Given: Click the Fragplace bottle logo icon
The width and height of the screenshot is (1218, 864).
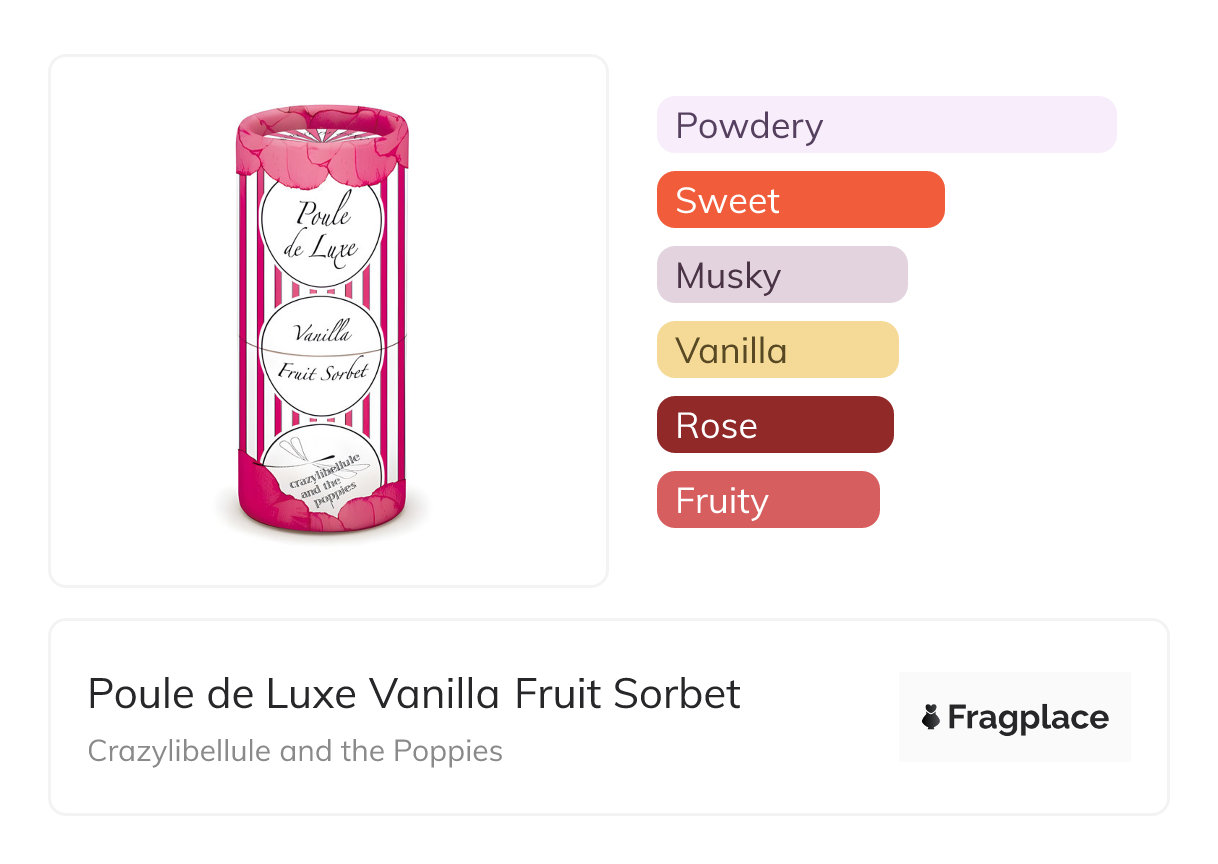Looking at the screenshot, I should pos(931,717).
